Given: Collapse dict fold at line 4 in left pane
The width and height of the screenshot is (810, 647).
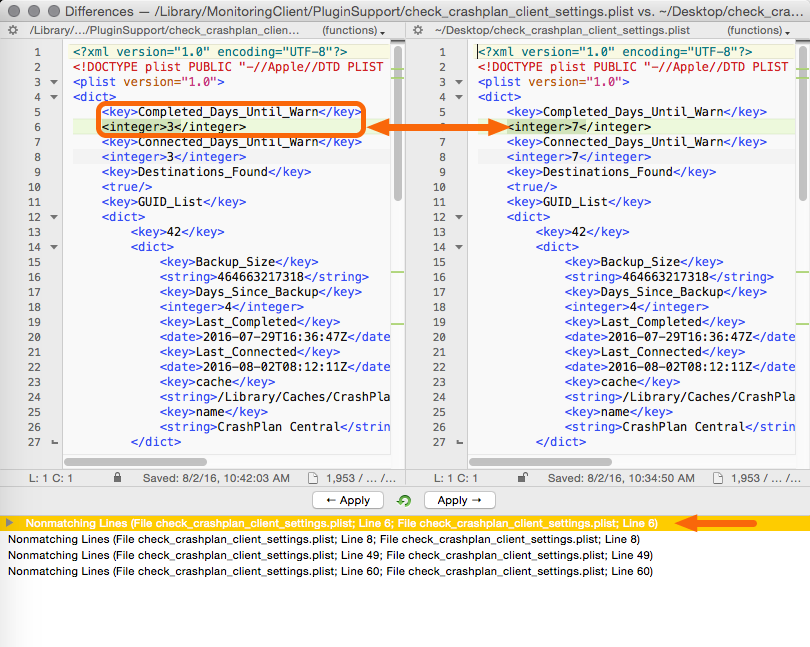Looking at the screenshot, I should pos(54,97).
